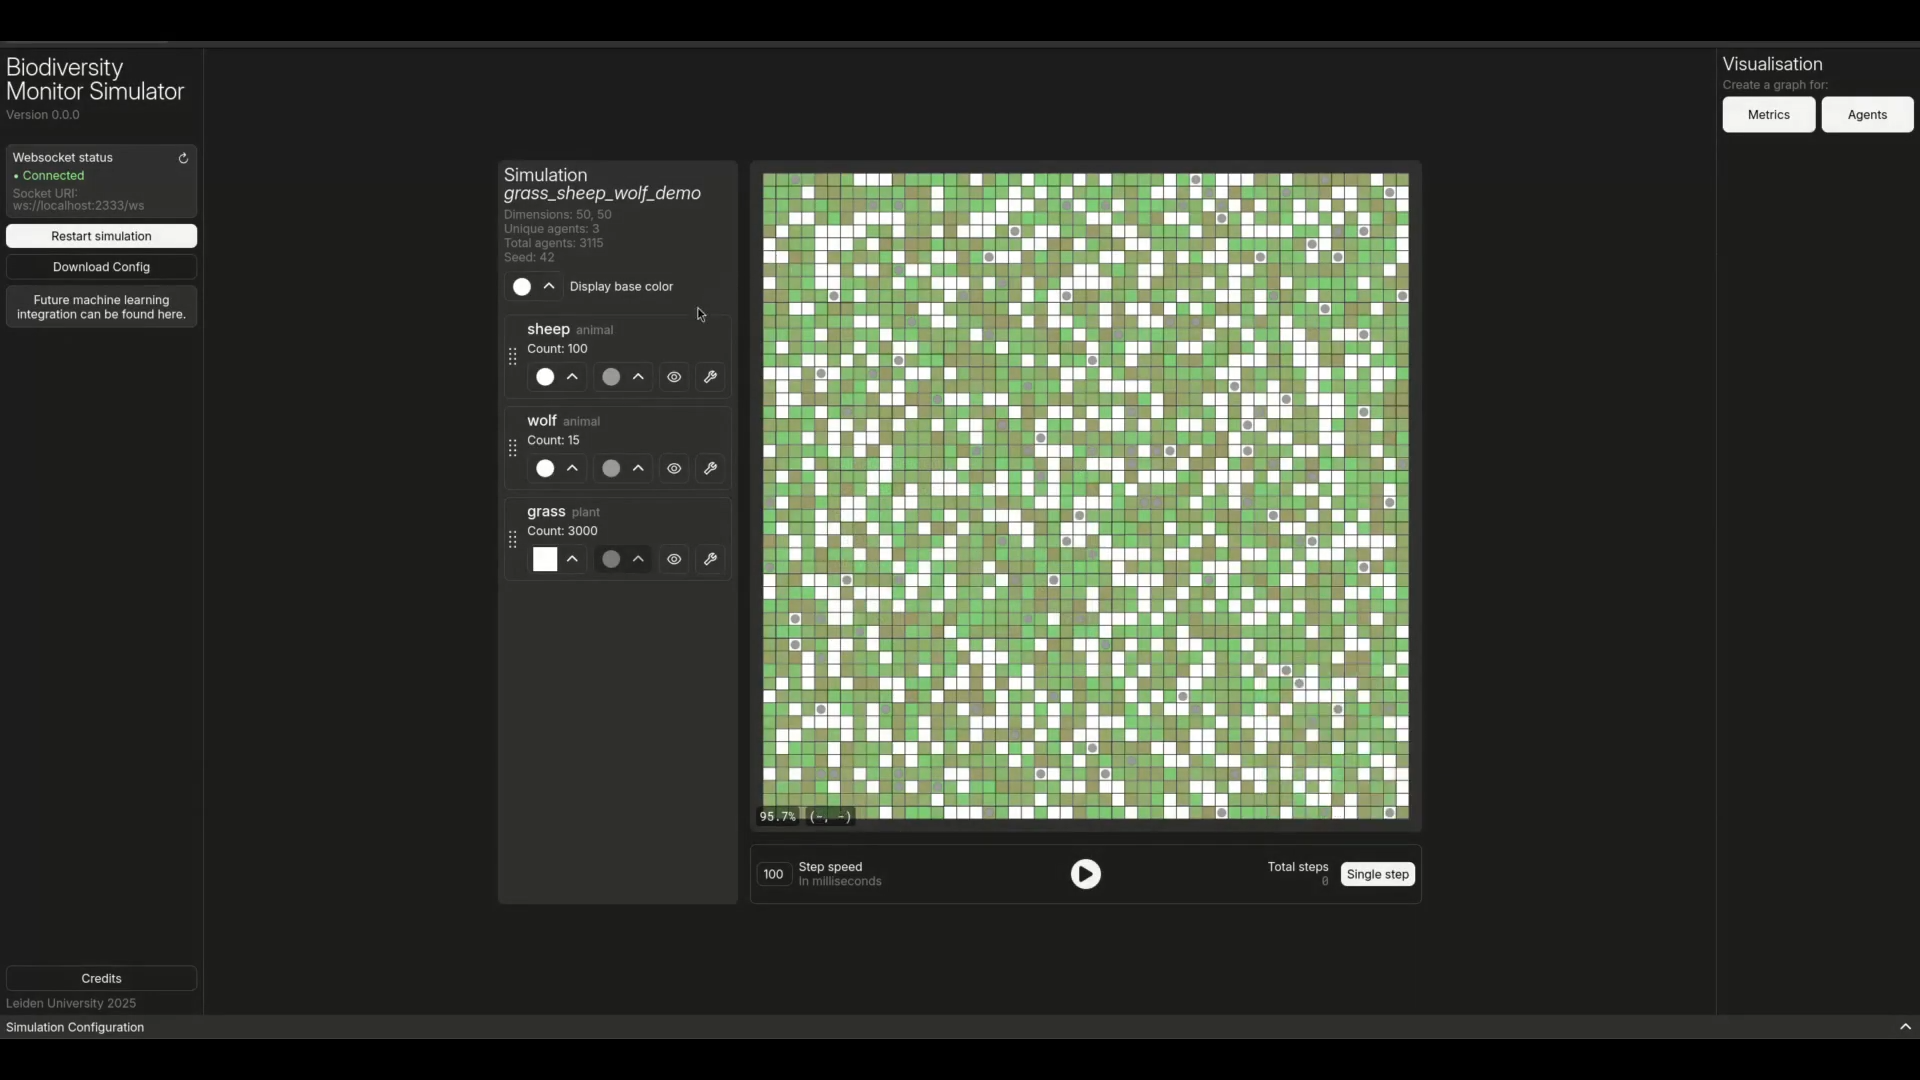This screenshot has height=1080, width=1920.
Task: Click the simulation grid canvas
Action: pyautogui.click(x=1085, y=496)
